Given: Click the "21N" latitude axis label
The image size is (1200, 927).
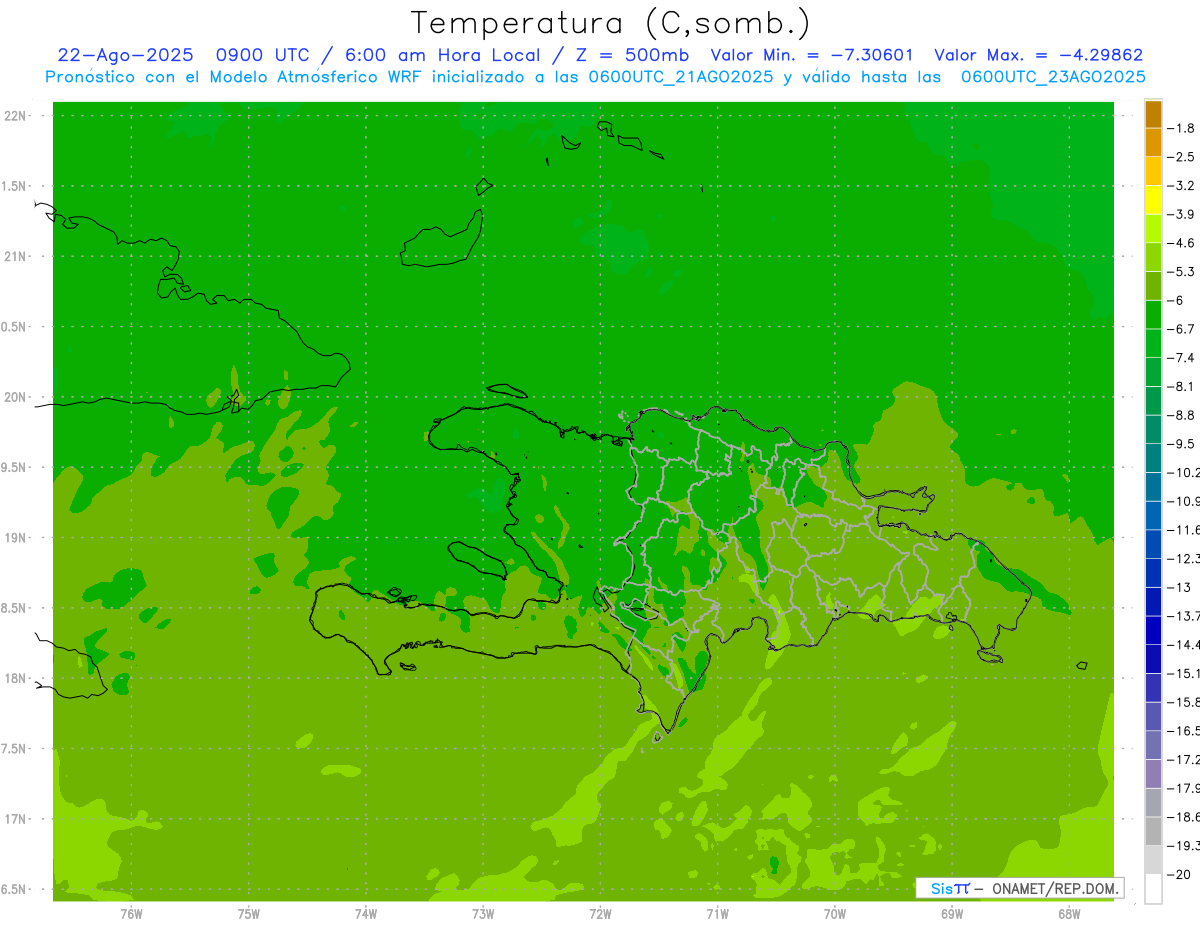Looking at the screenshot, I should [x=16, y=257].
